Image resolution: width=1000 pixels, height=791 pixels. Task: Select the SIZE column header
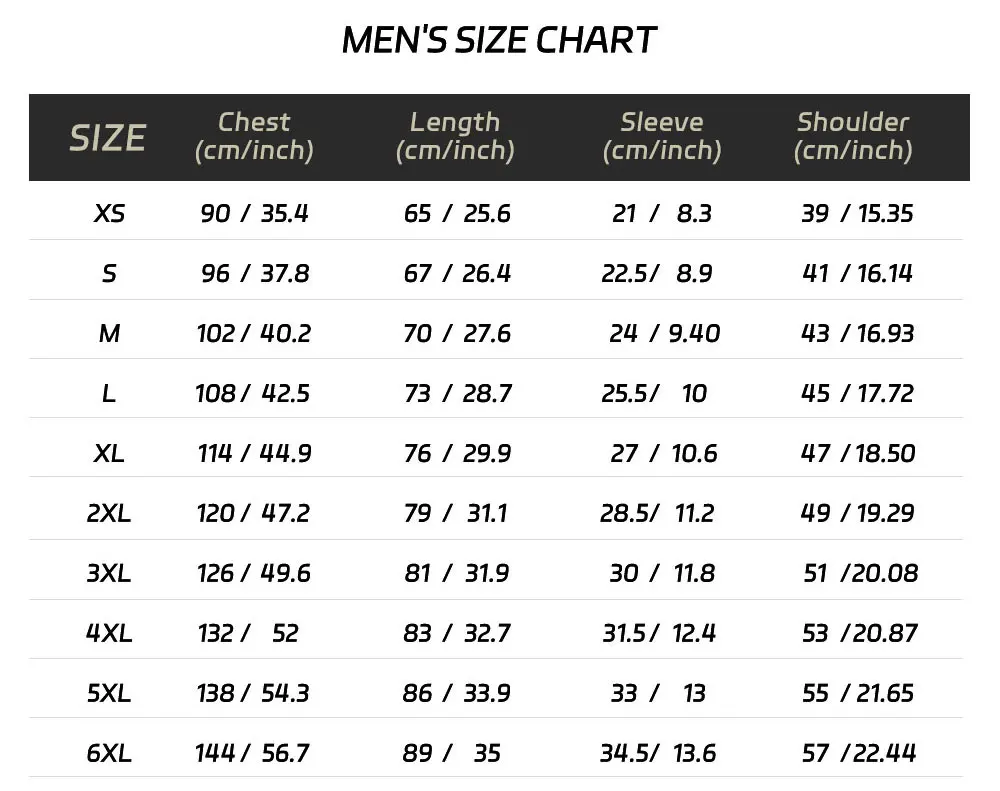(107, 138)
